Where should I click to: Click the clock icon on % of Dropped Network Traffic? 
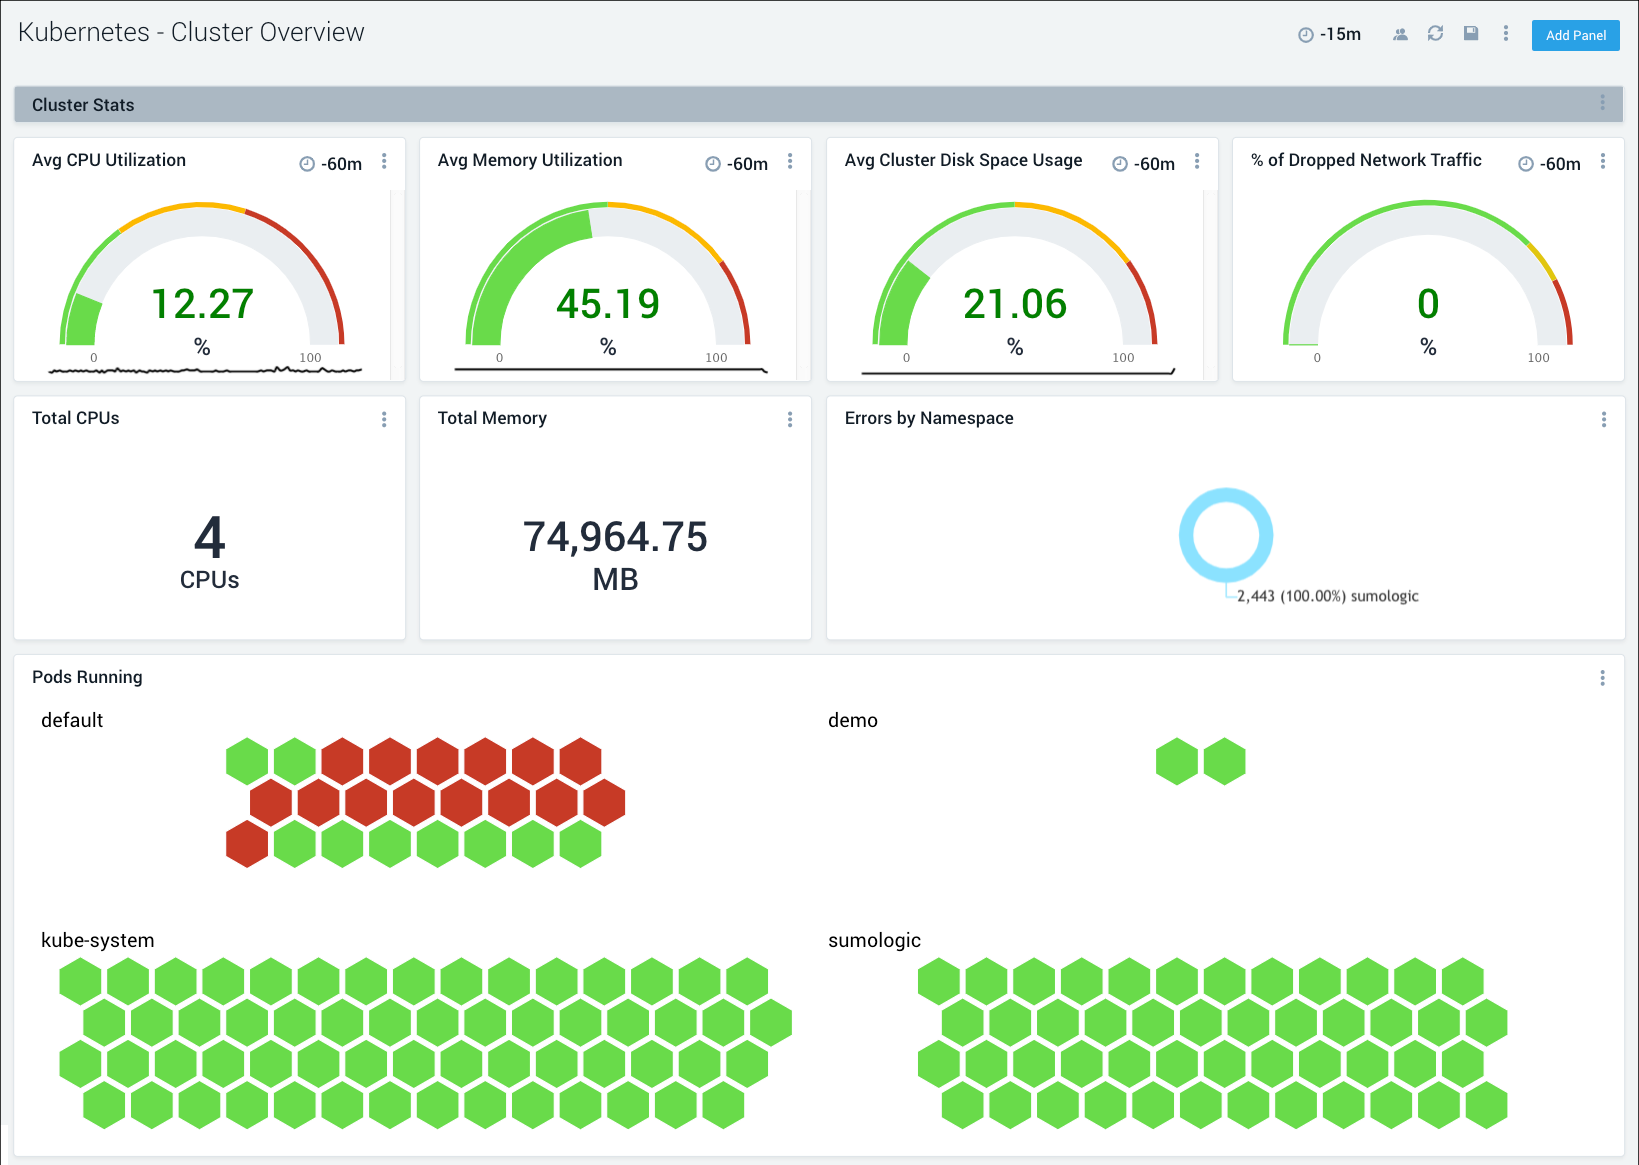tap(1525, 163)
